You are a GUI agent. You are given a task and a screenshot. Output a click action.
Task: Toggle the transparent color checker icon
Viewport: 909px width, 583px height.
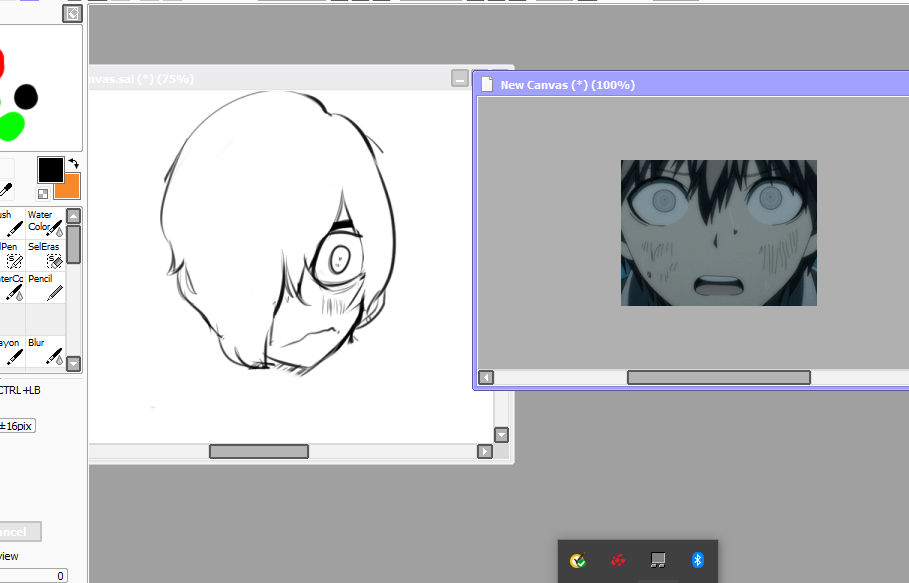click(43, 193)
